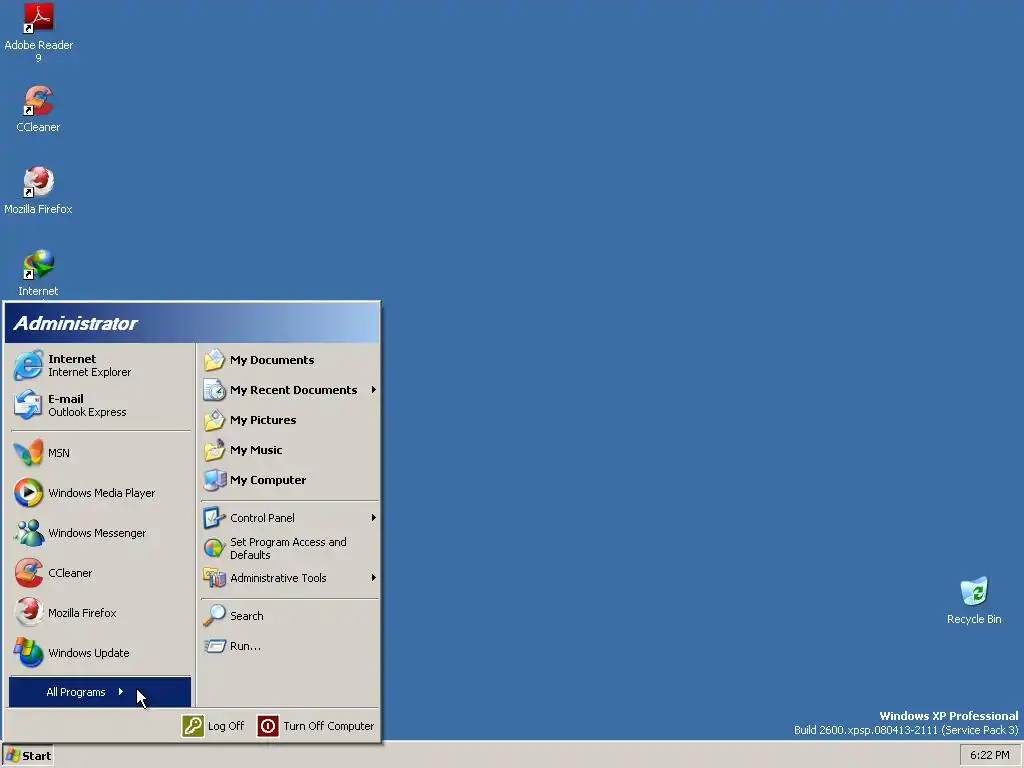Click the Control Panel icon
The width and height of the screenshot is (1024, 768).
pos(214,518)
